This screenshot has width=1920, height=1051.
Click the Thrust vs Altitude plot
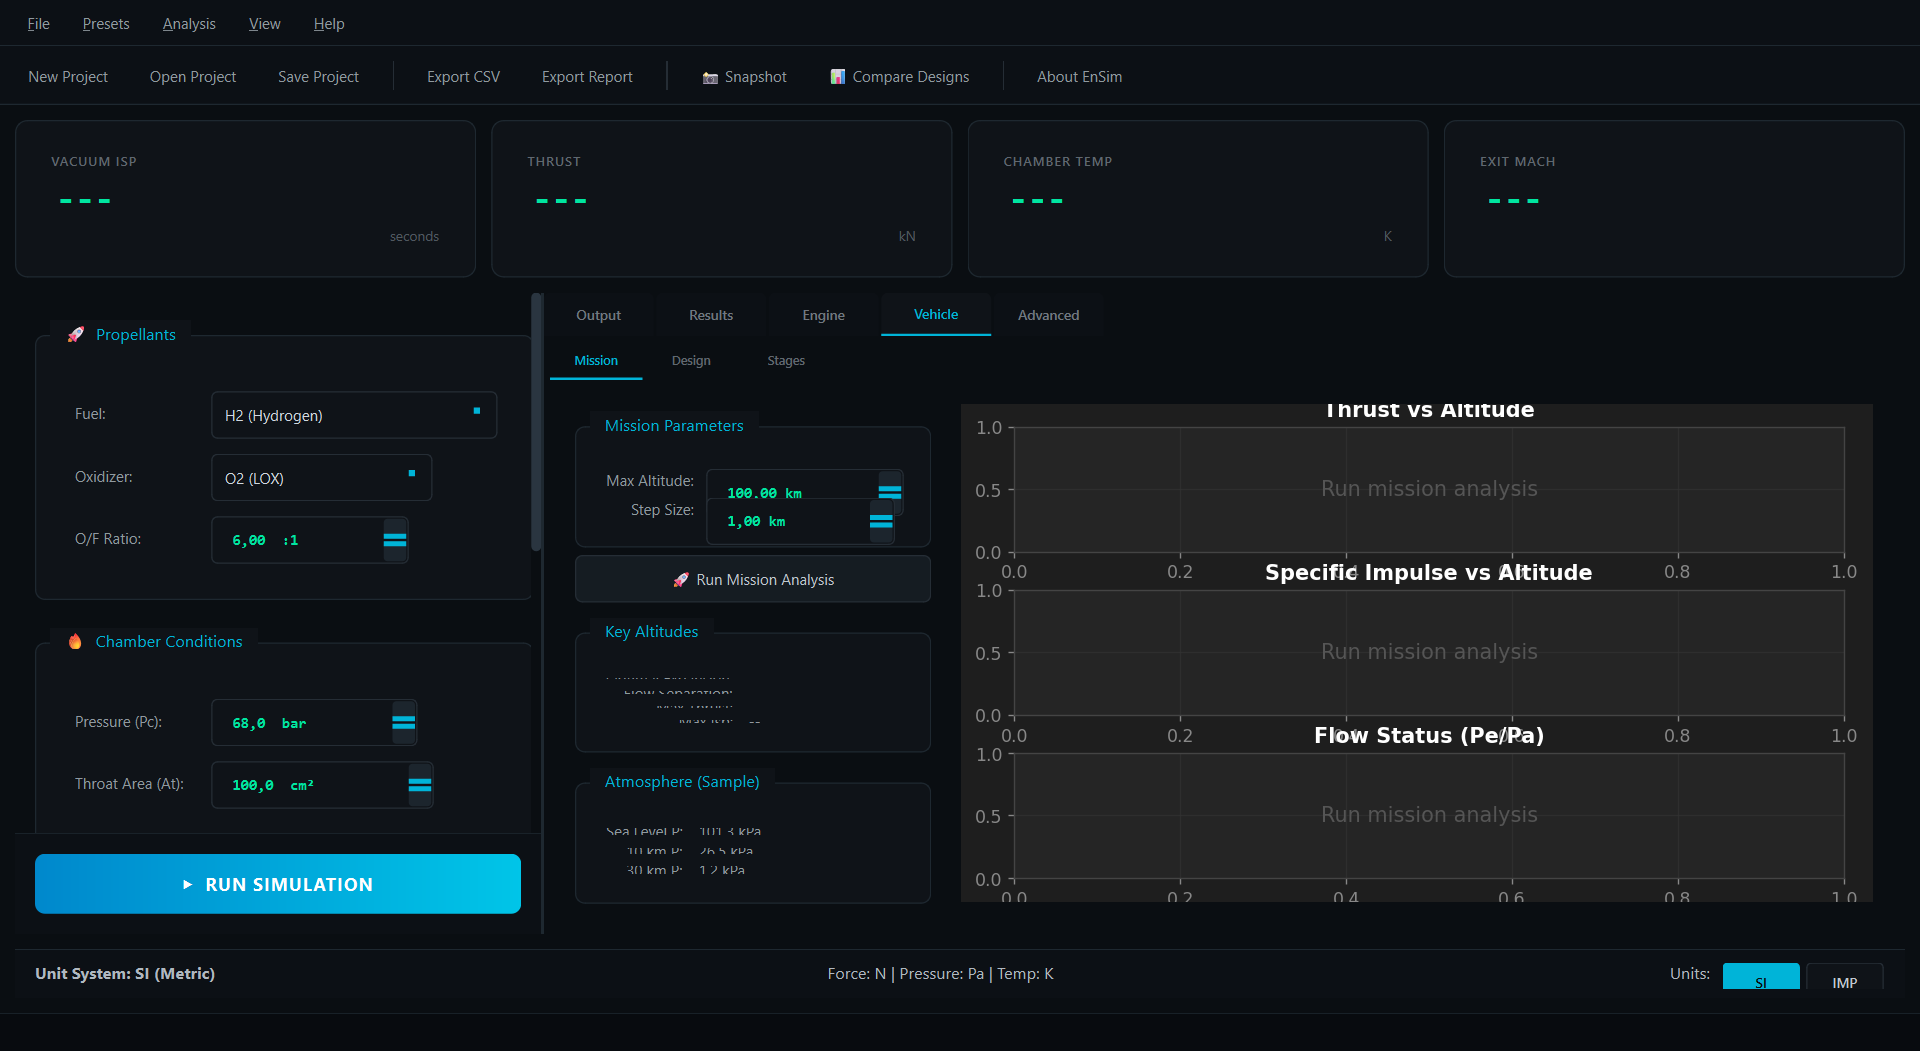1429,490
